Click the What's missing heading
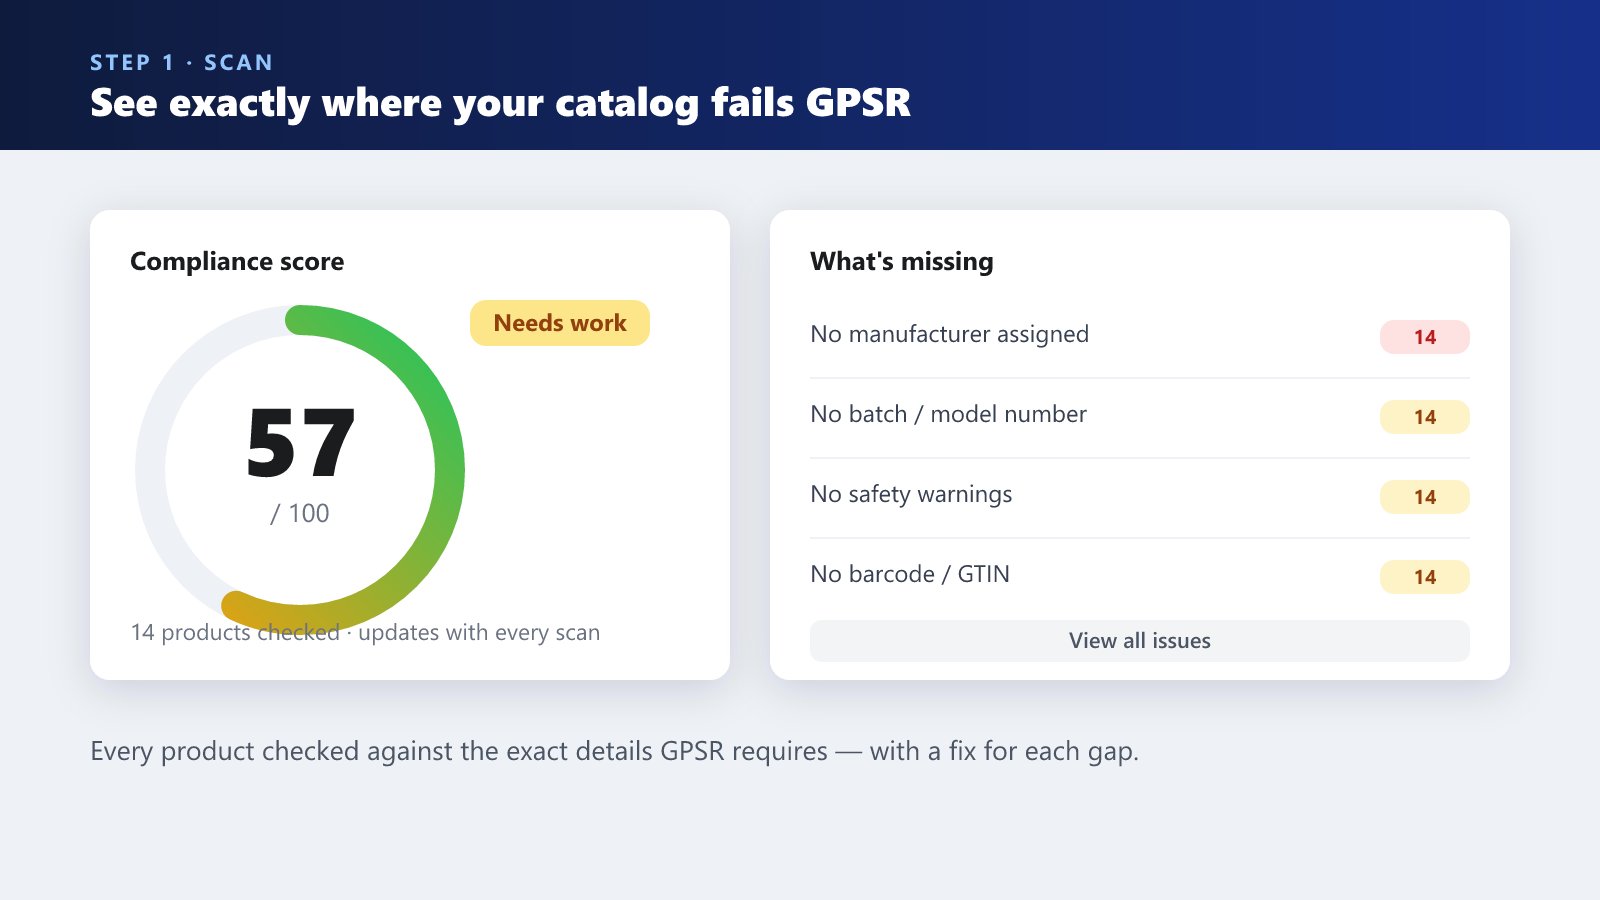 [902, 261]
